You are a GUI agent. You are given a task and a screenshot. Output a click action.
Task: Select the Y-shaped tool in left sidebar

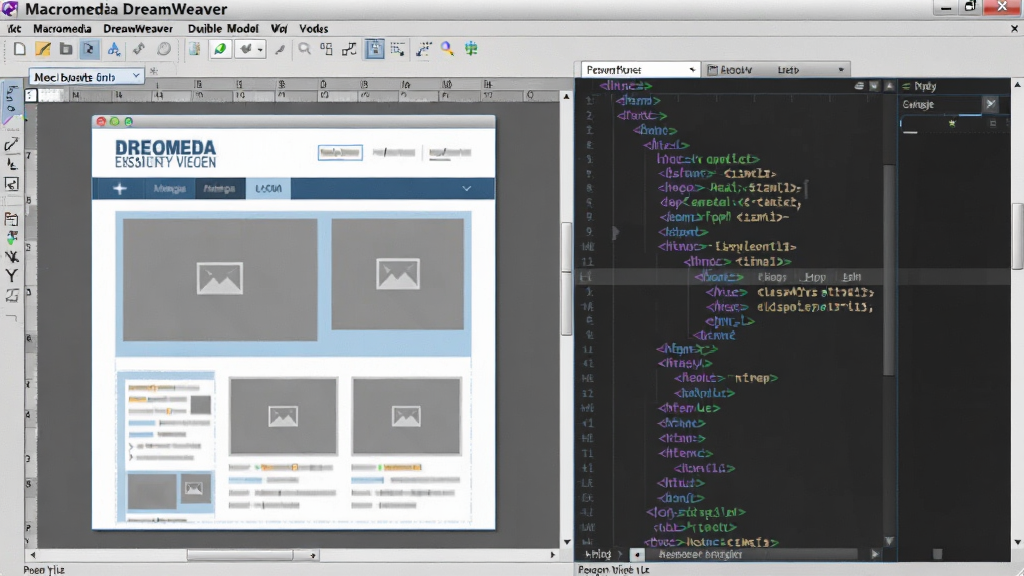click(11, 276)
